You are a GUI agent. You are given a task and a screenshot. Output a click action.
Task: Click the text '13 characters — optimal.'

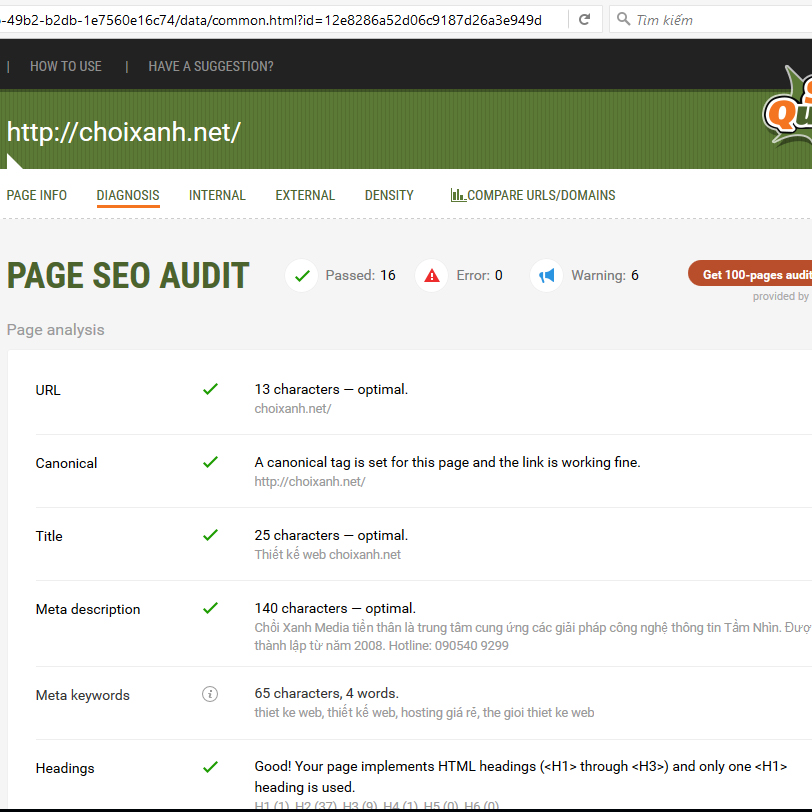(x=331, y=389)
